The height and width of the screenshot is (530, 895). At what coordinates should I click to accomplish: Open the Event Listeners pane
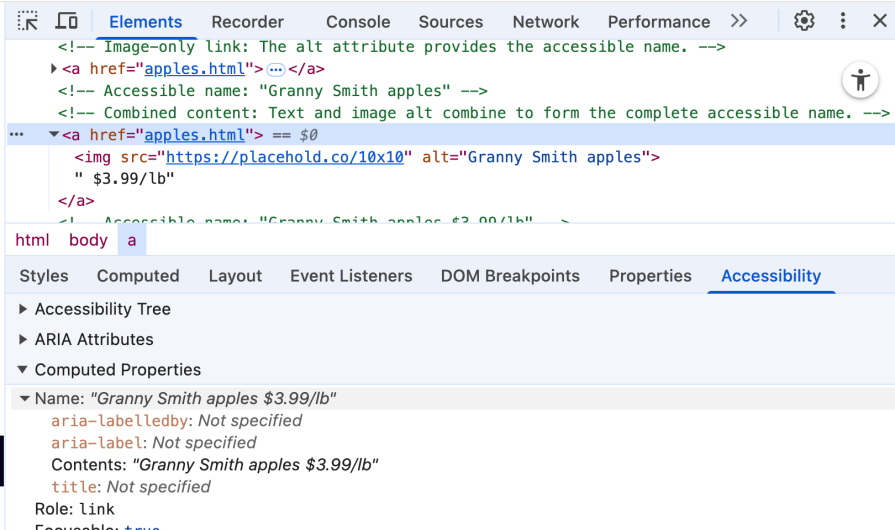(351, 276)
